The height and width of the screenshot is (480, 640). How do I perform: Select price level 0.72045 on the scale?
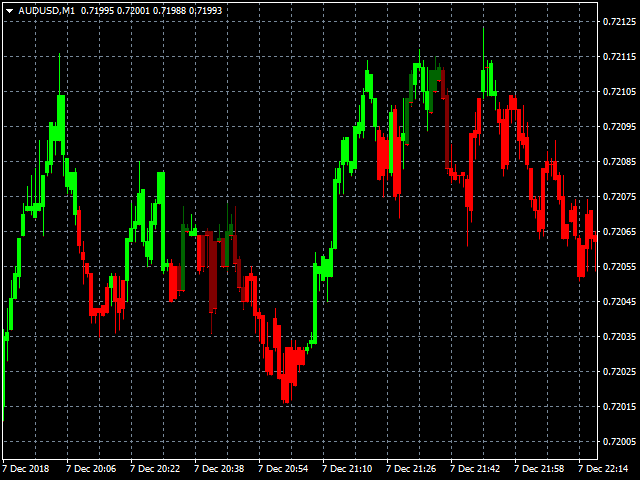click(619, 302)
